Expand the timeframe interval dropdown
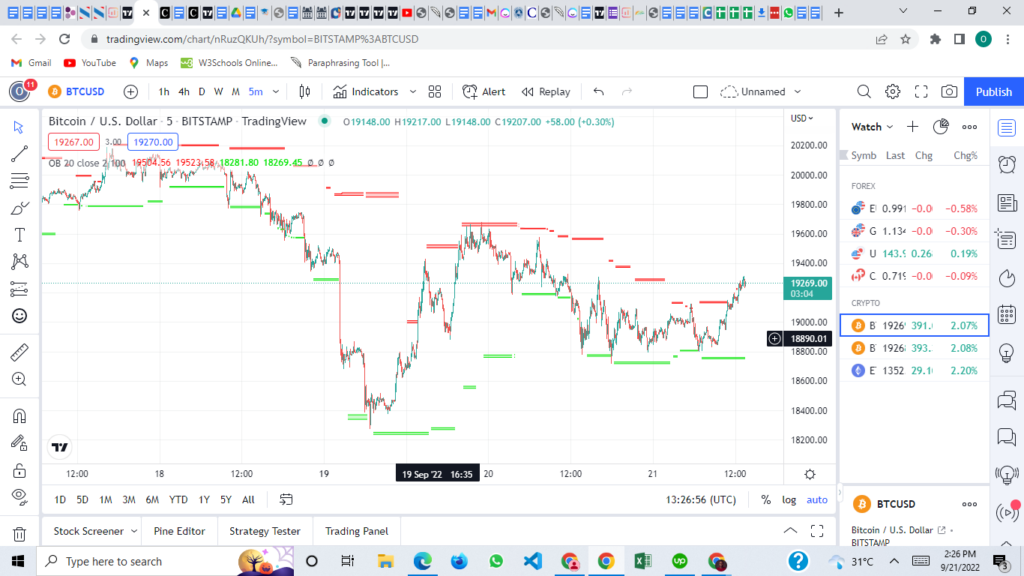Viewport: 1024px width, 576px height. point(276,92)
